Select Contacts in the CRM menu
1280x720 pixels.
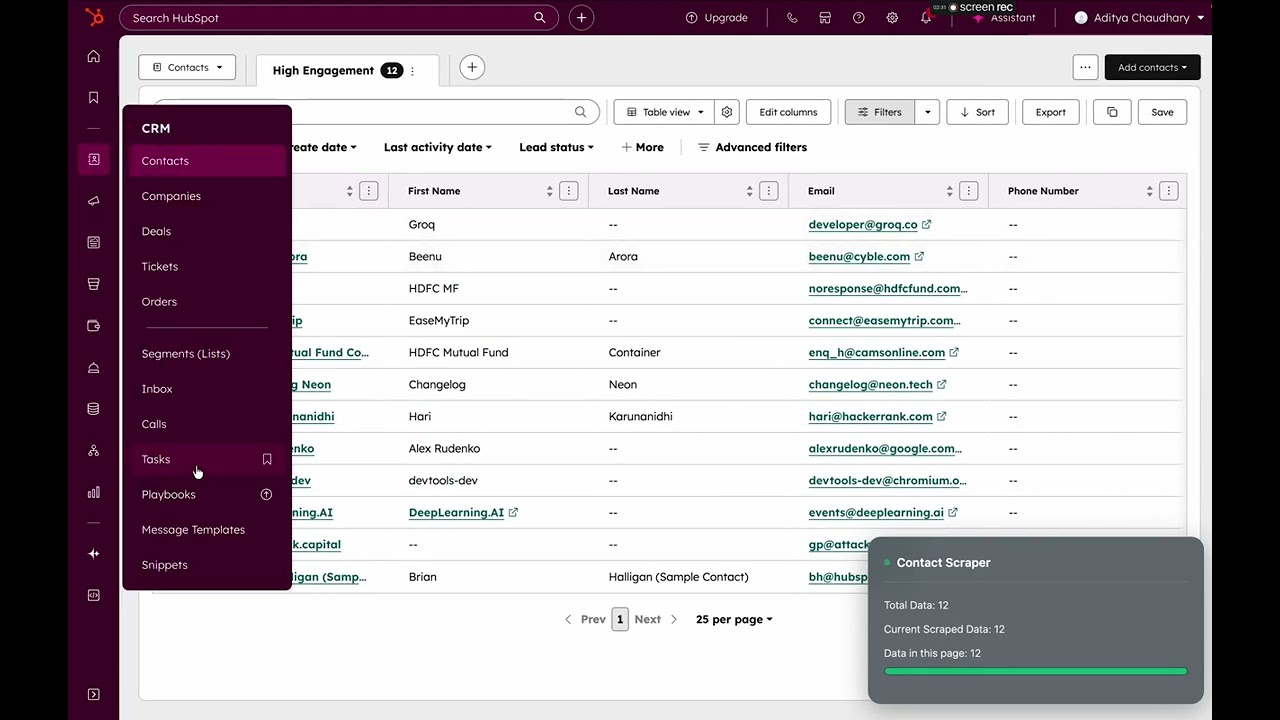coord(206,161)
